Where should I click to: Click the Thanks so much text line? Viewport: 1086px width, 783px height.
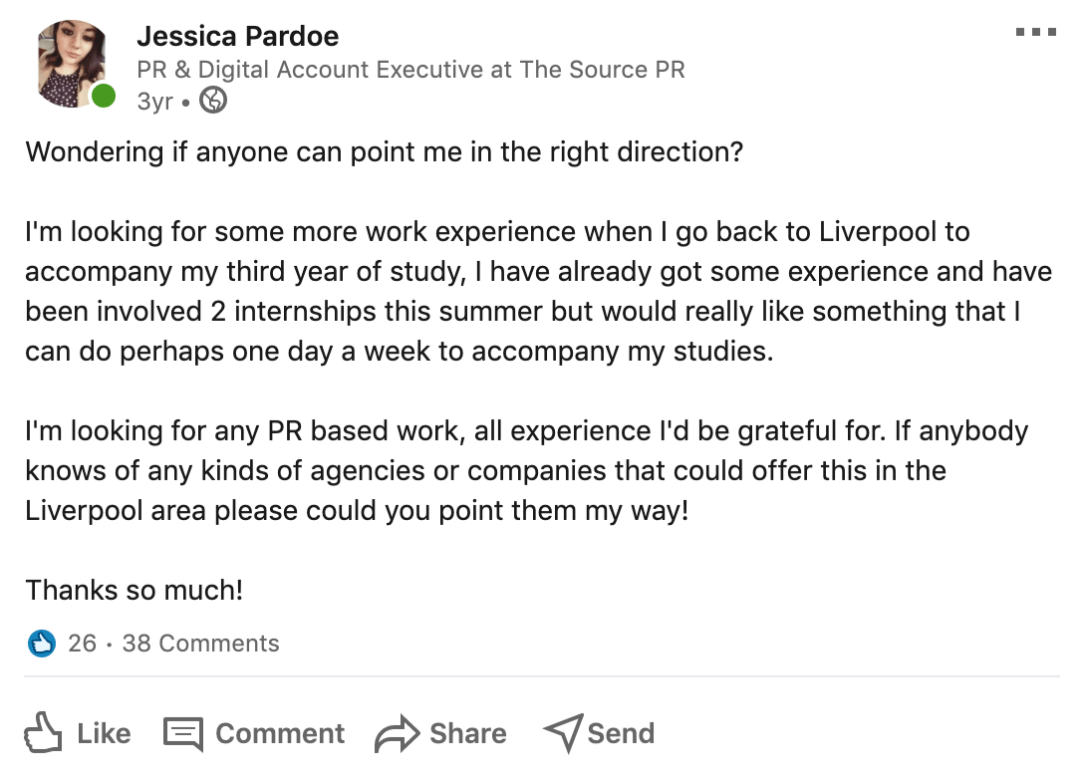[x=134, y=590]
